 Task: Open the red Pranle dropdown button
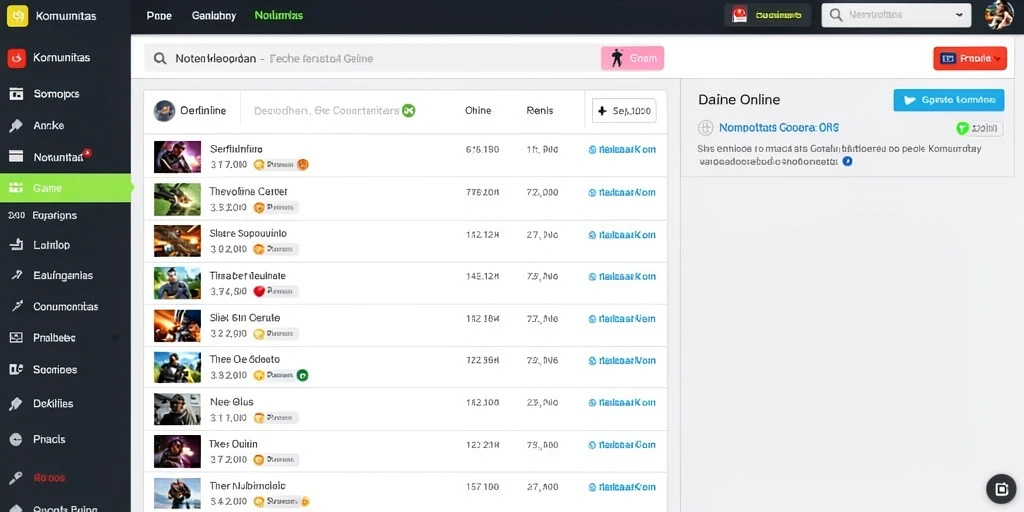coord(970,59)
